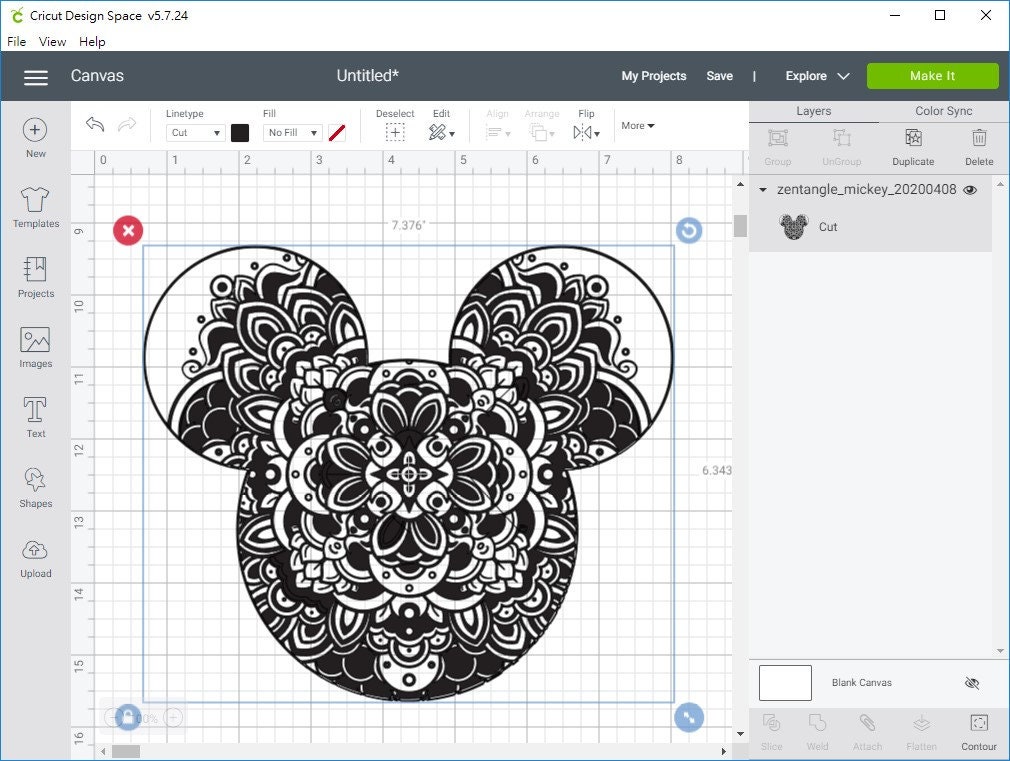Viewport: 1010px width, 761px height.
Task: Click the zoom out minus button
Action: 113,717
